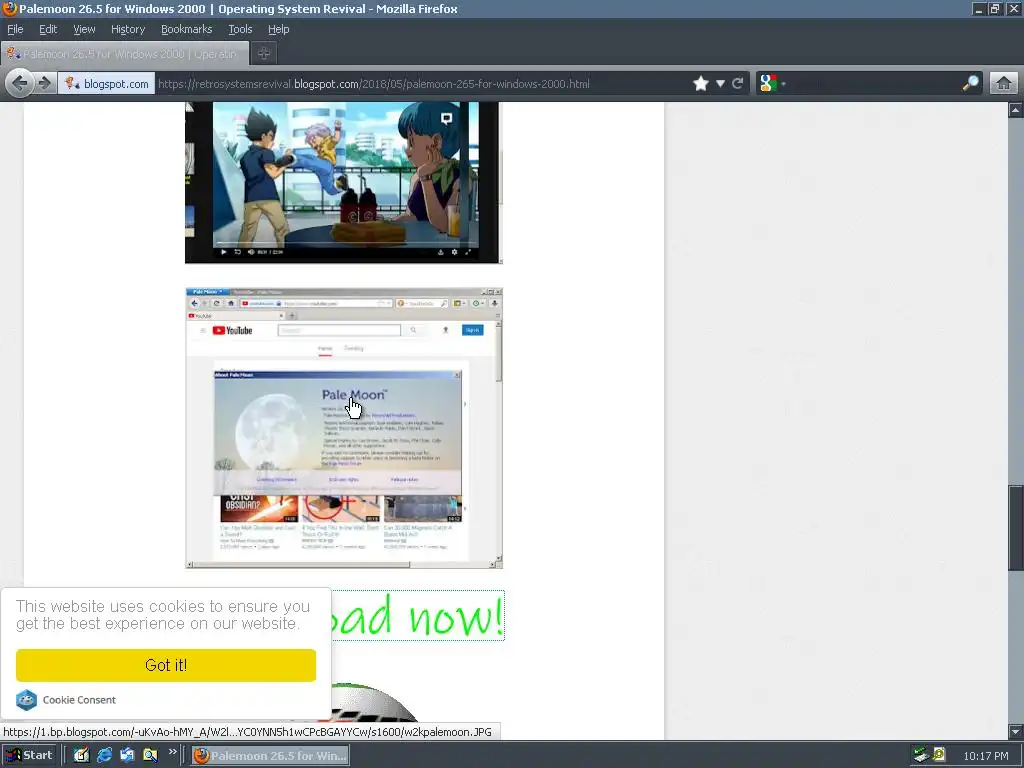Click the scrollbar up arrow
Viewport: 1024px width, 768px height.
pos(1016,110)
